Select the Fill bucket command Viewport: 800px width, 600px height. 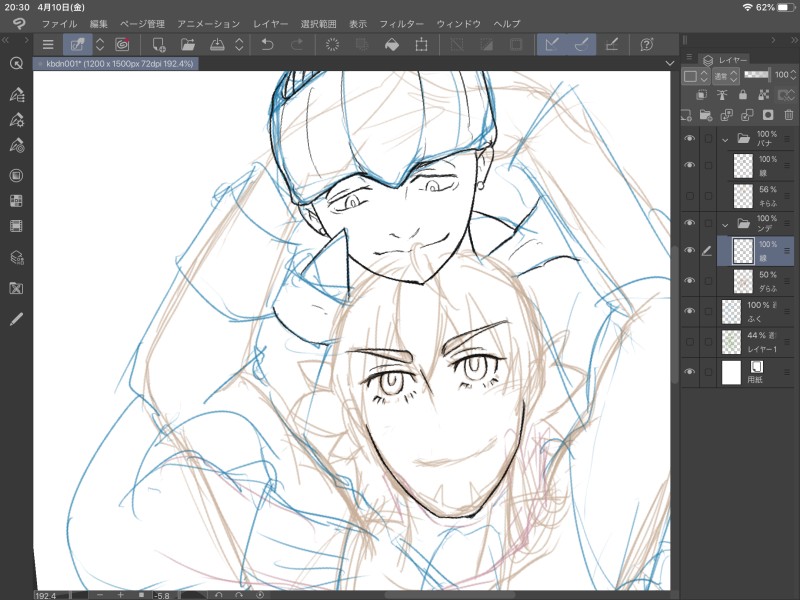pos(392,45)
